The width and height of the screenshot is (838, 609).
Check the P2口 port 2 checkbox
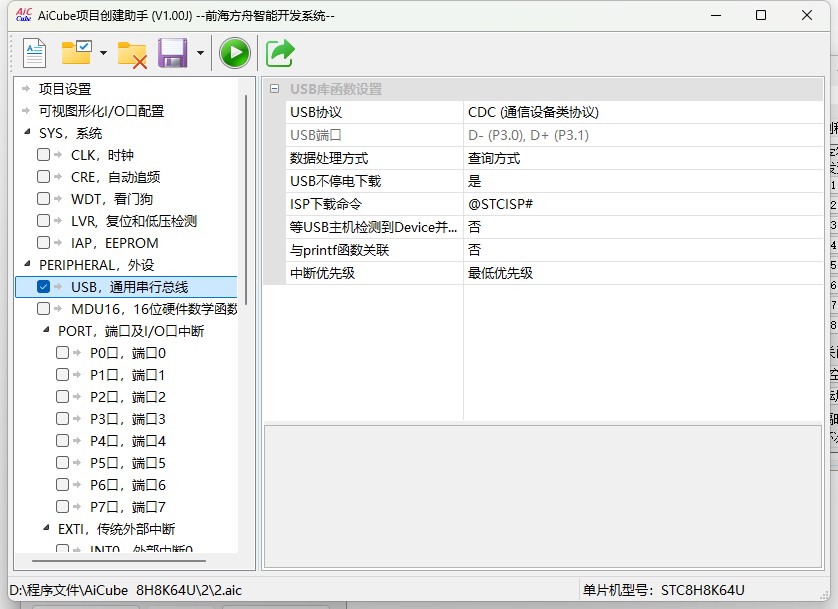pyautogui.click(x=63, y=396)
